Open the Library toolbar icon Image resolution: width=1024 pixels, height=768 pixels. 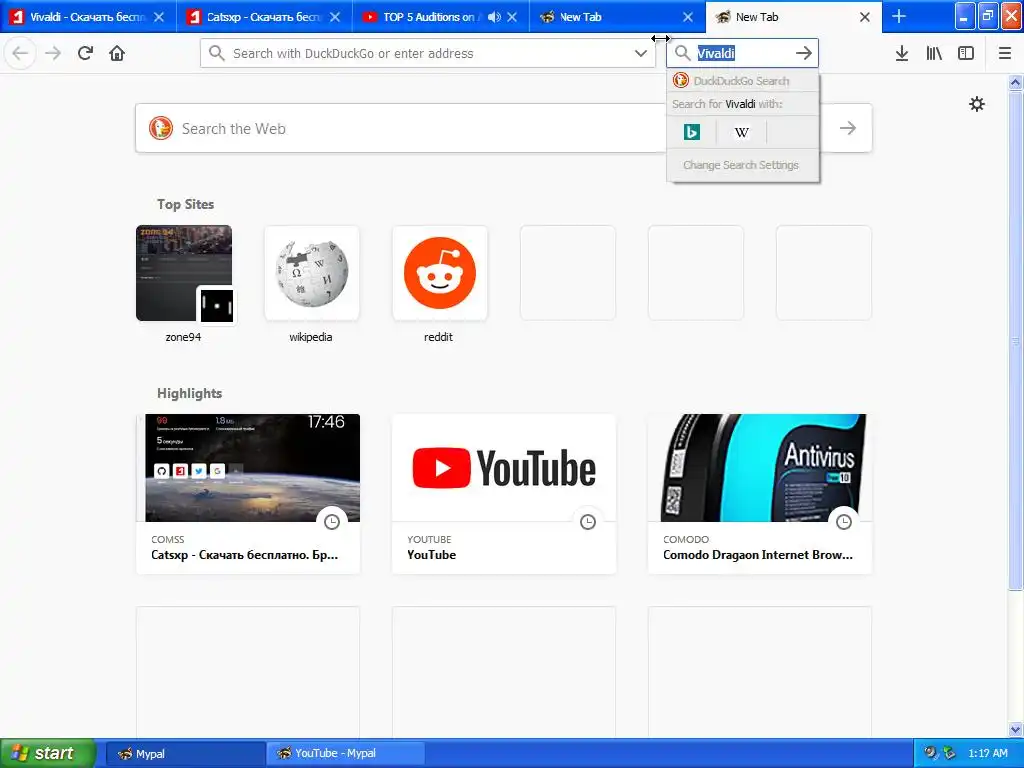pyautogui.click(x=934, y=54)
